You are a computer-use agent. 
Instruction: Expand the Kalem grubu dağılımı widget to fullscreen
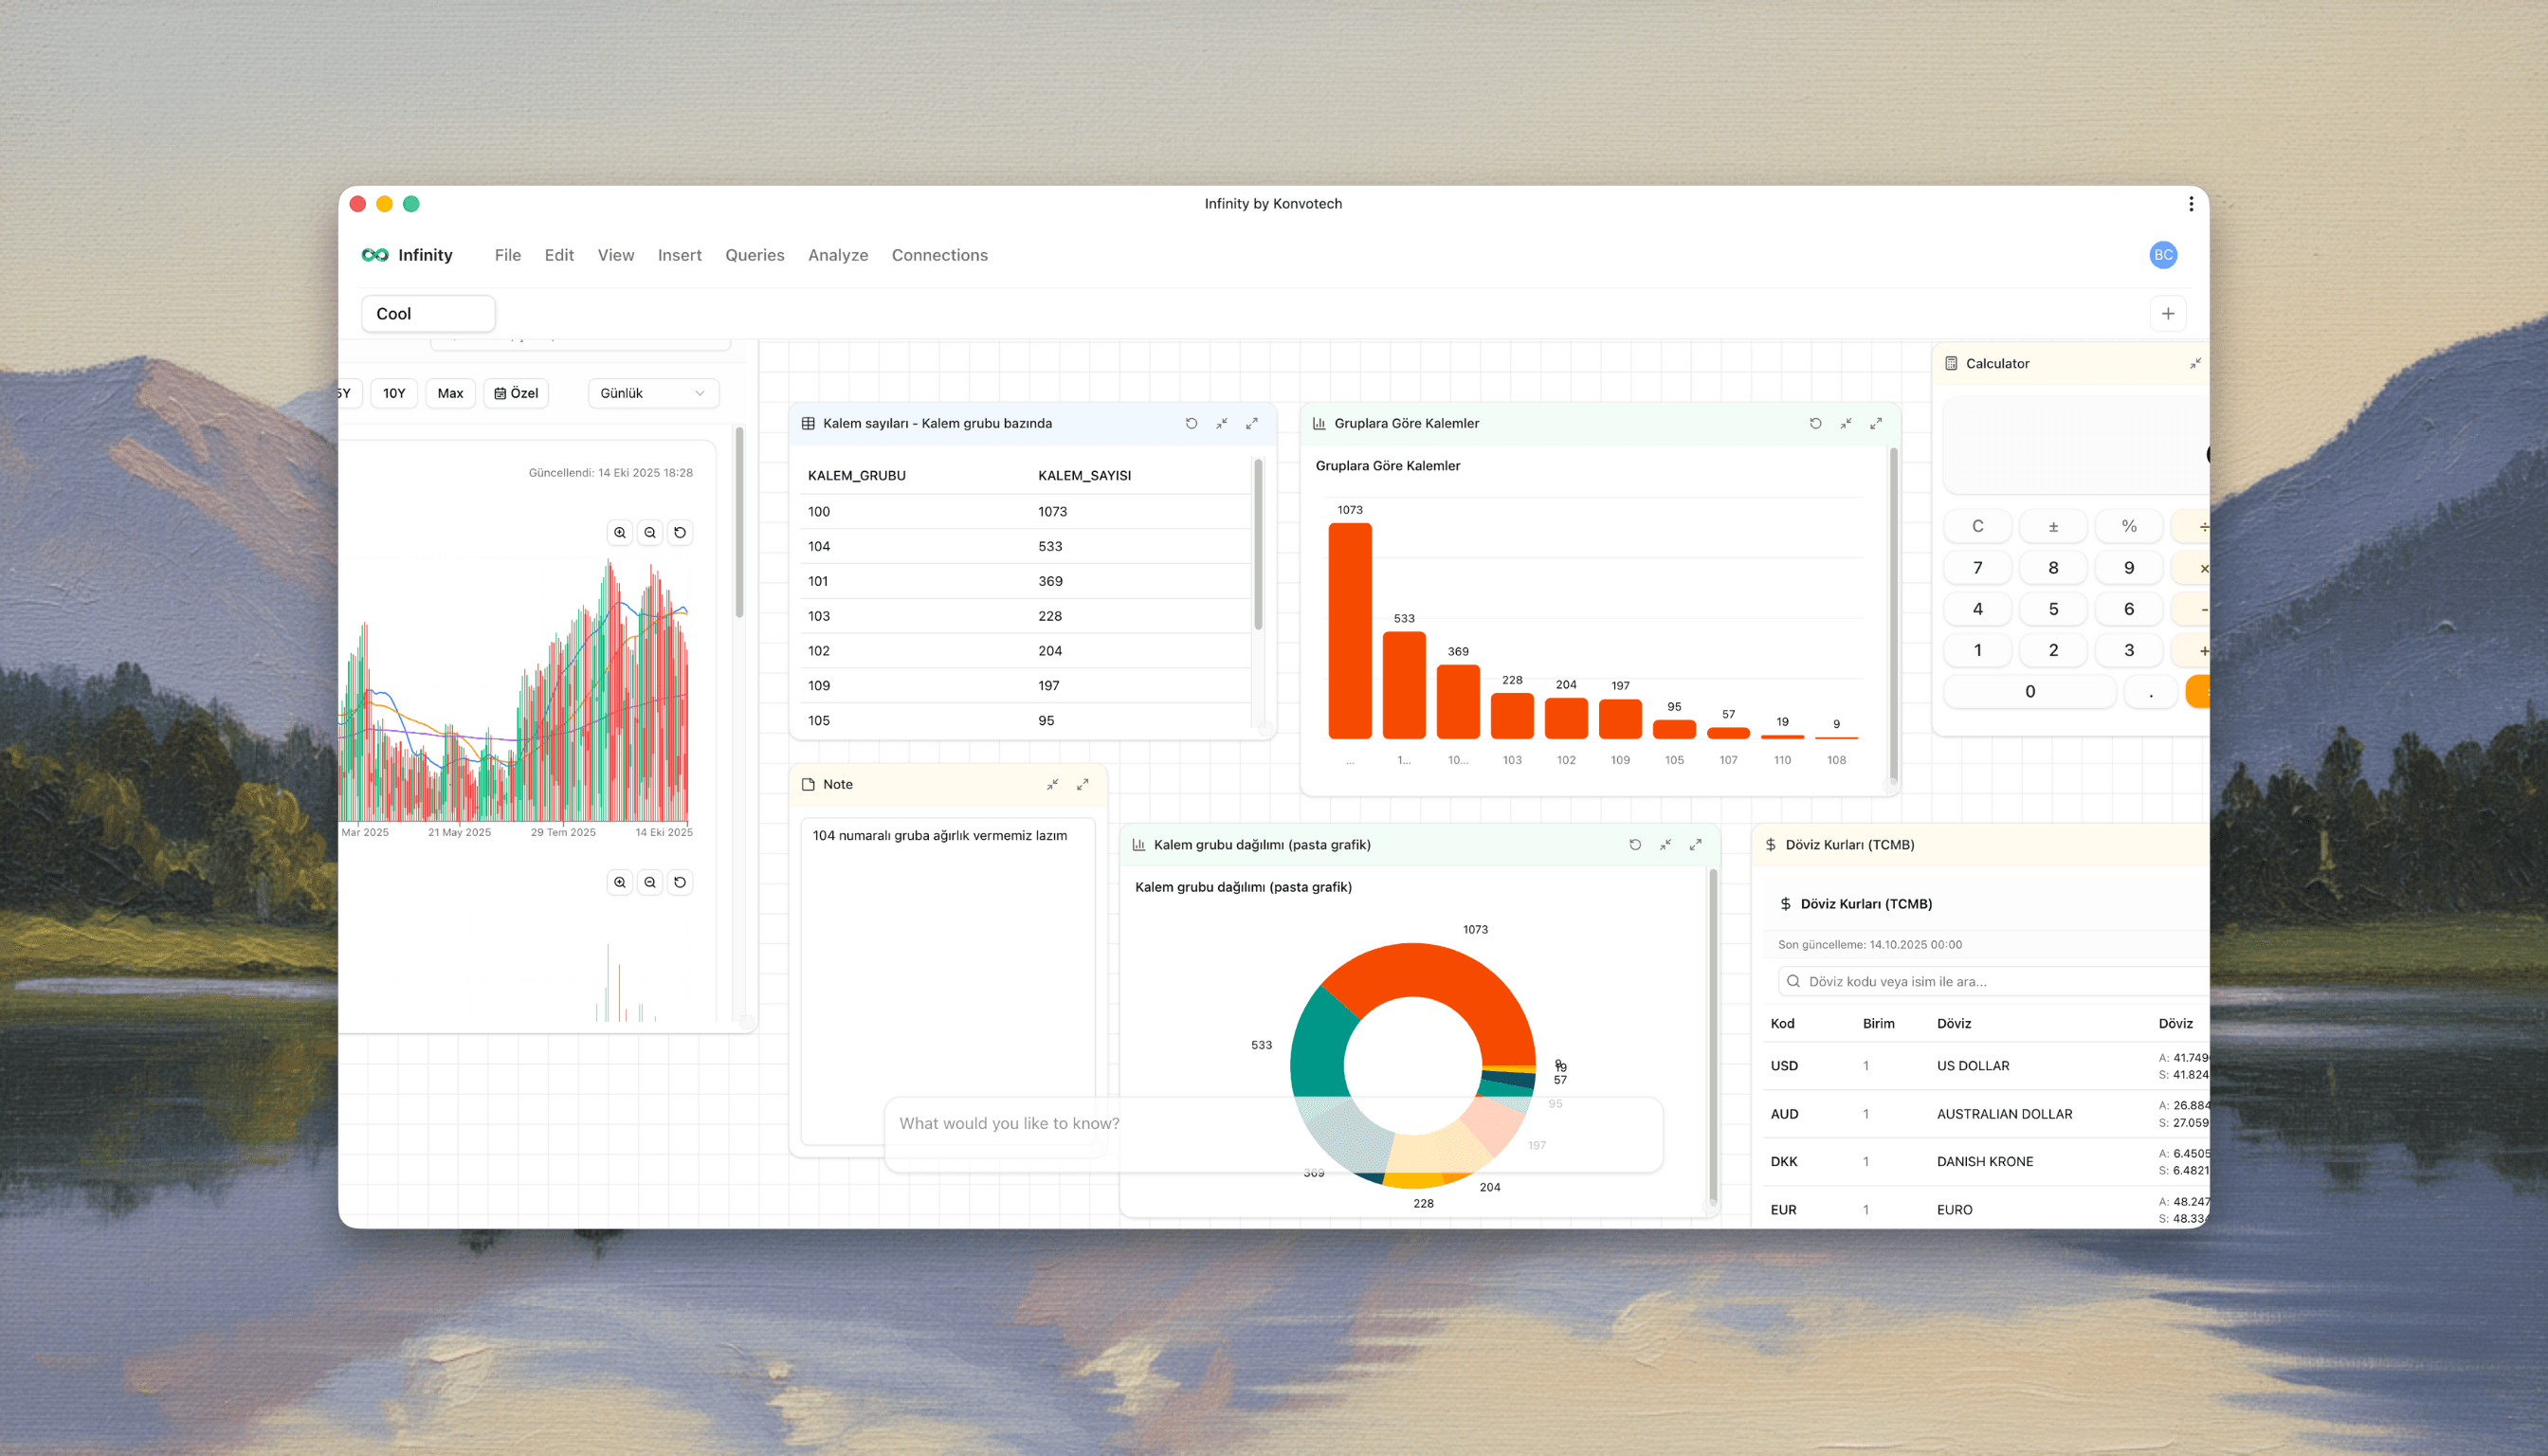click(x=1695, y=844)
